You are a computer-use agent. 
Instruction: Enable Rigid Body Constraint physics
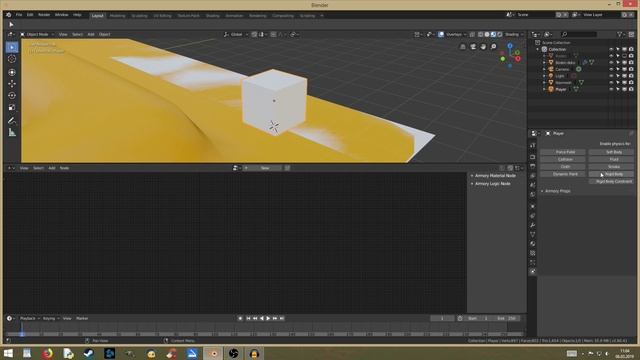point(611,182)
